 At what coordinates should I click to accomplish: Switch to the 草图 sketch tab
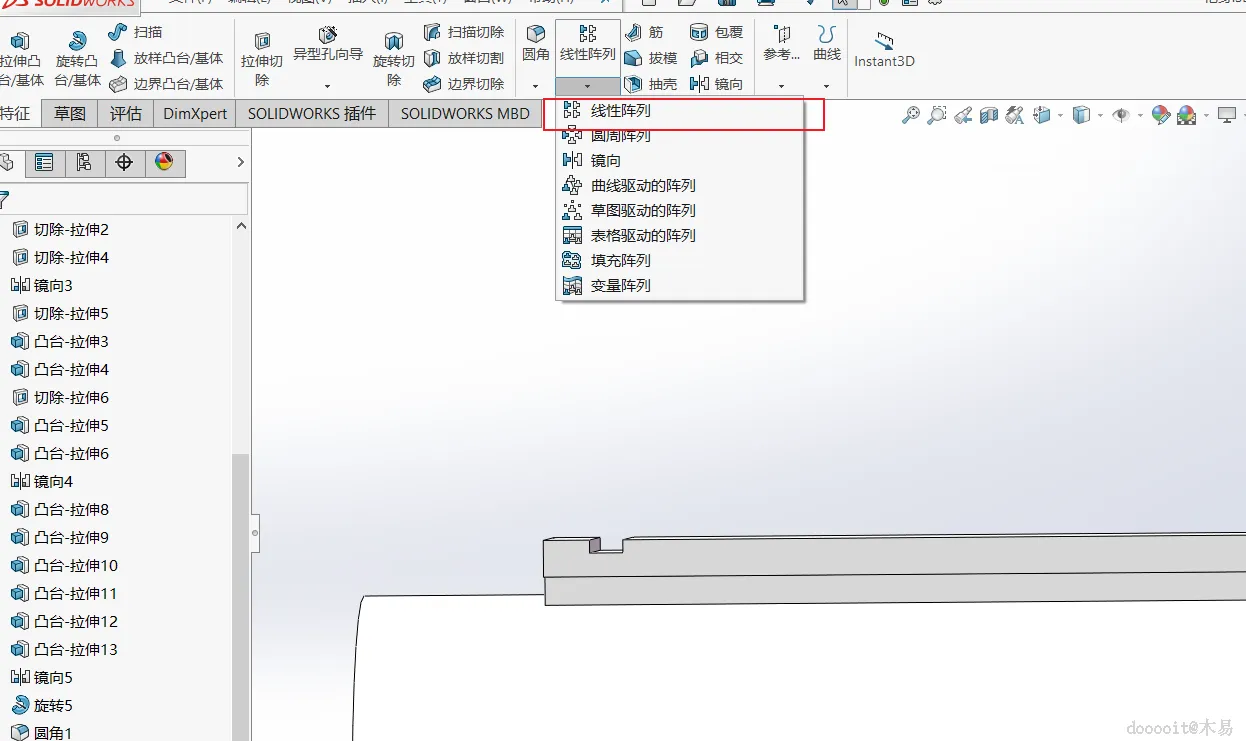[x=70, y=113]
